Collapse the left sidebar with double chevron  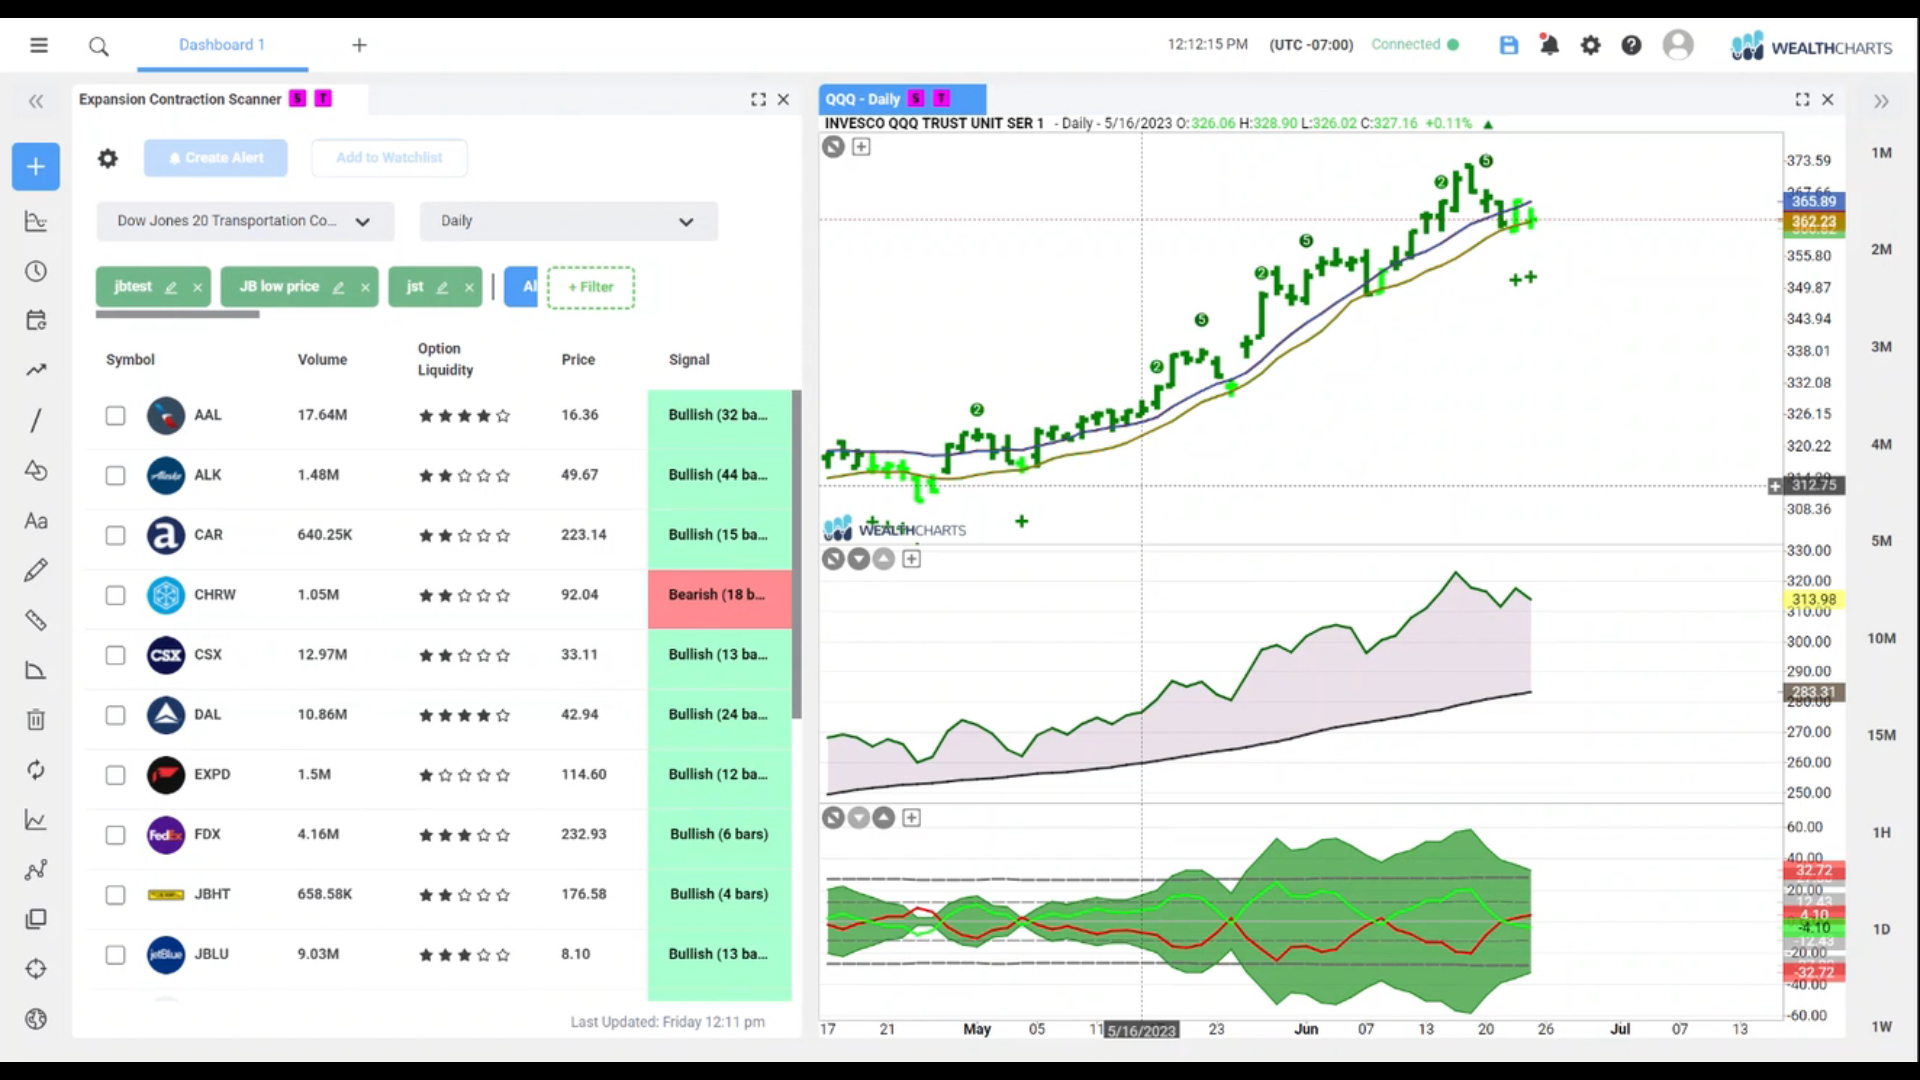[36, 101]
